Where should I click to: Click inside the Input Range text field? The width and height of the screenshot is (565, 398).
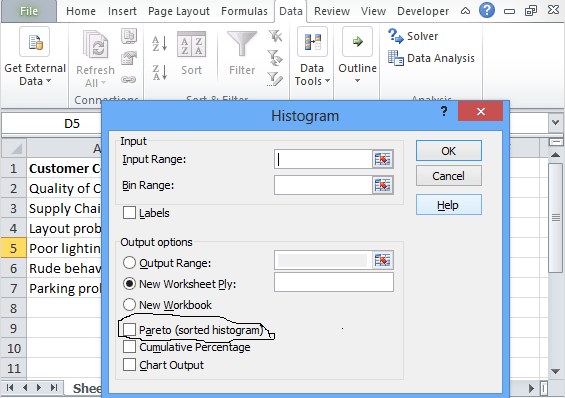pyautogui.click(x=323, y=159)
